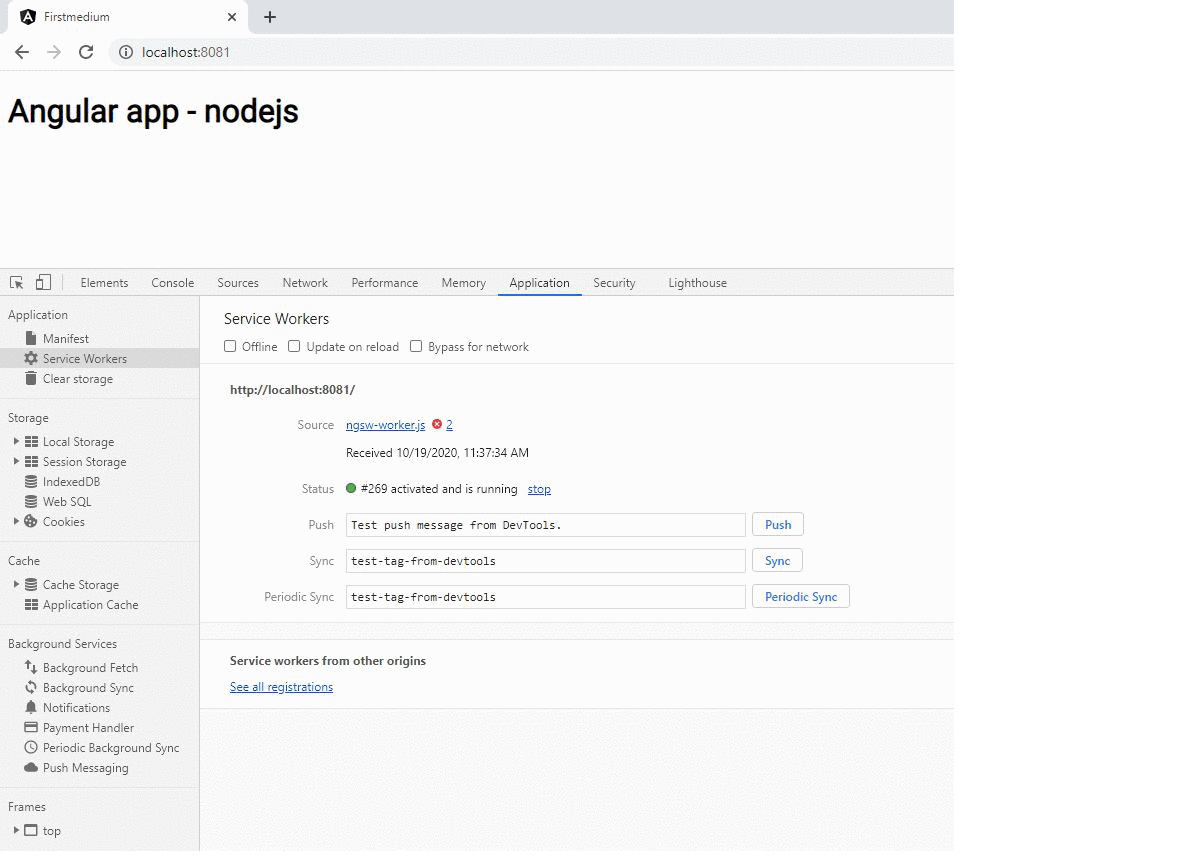This screenshot has height=861, width=1200.
Task: Click the browser forward arrow
Action: [54, 52]
